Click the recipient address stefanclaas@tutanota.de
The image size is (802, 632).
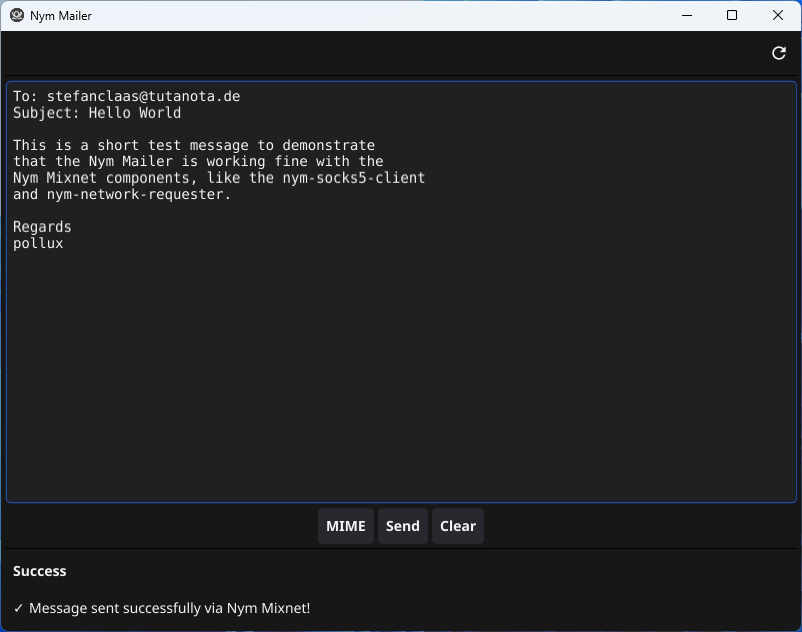143,97
